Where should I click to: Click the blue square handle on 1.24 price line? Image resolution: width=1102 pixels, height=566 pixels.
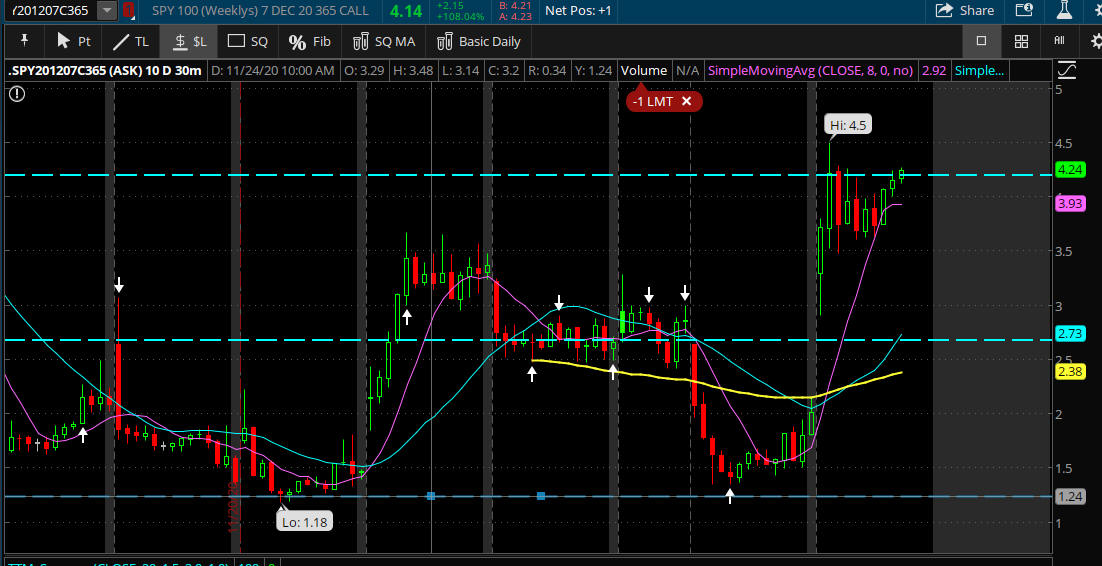[x=431, y=496]
